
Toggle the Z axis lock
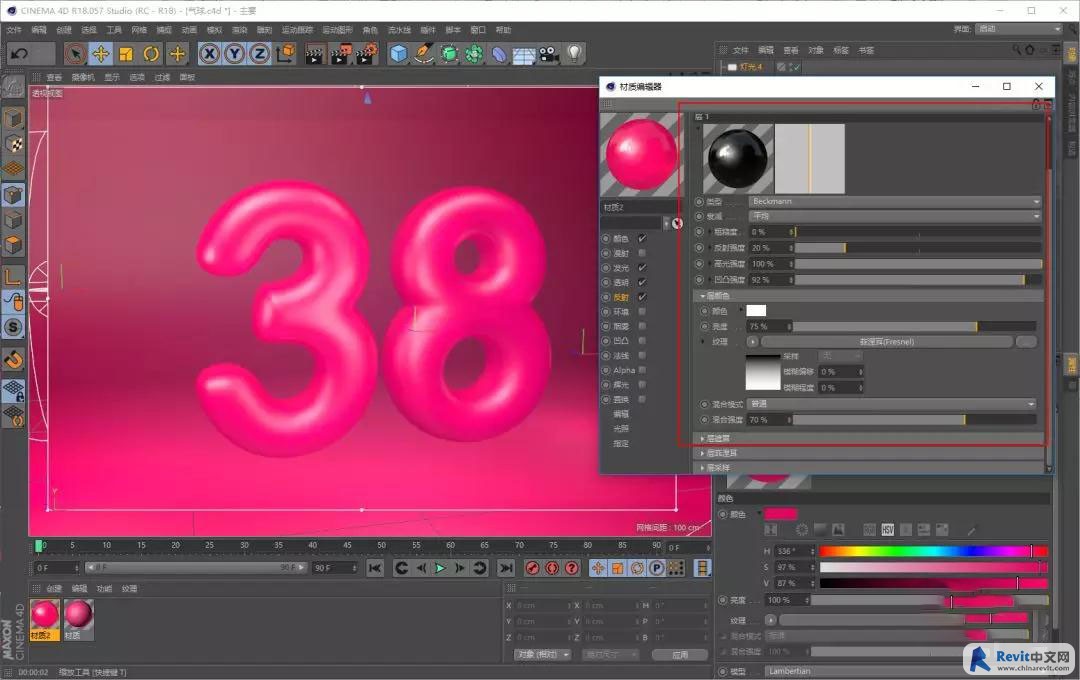(260, 53)
